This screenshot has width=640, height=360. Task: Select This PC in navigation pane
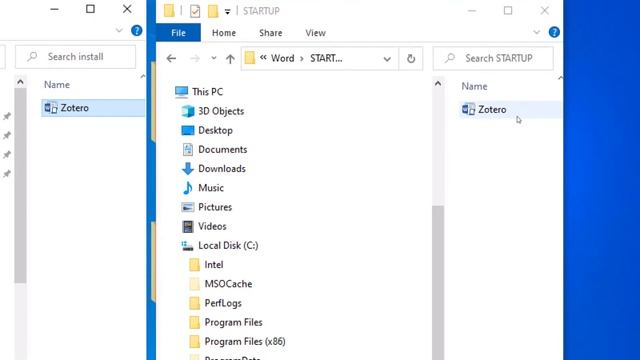coord(207,92)
